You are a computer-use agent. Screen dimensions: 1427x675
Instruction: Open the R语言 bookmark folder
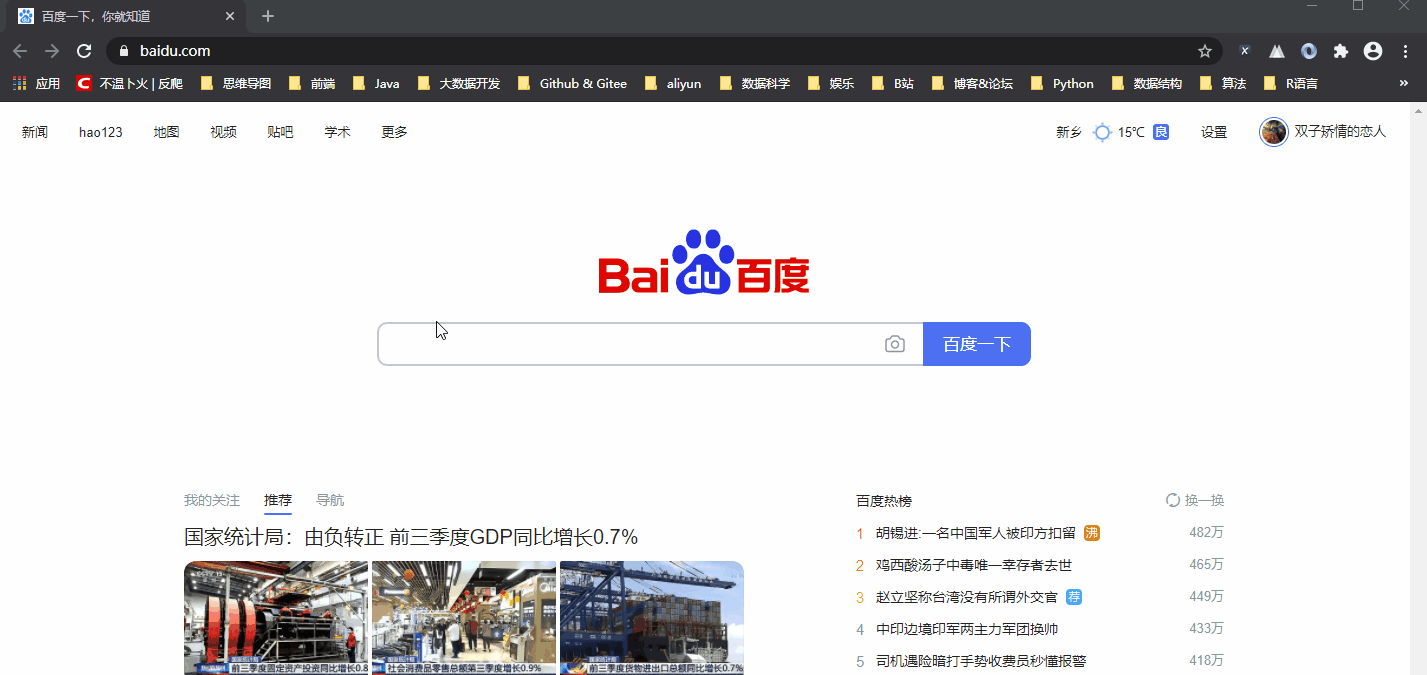(x=1290, y=84)
